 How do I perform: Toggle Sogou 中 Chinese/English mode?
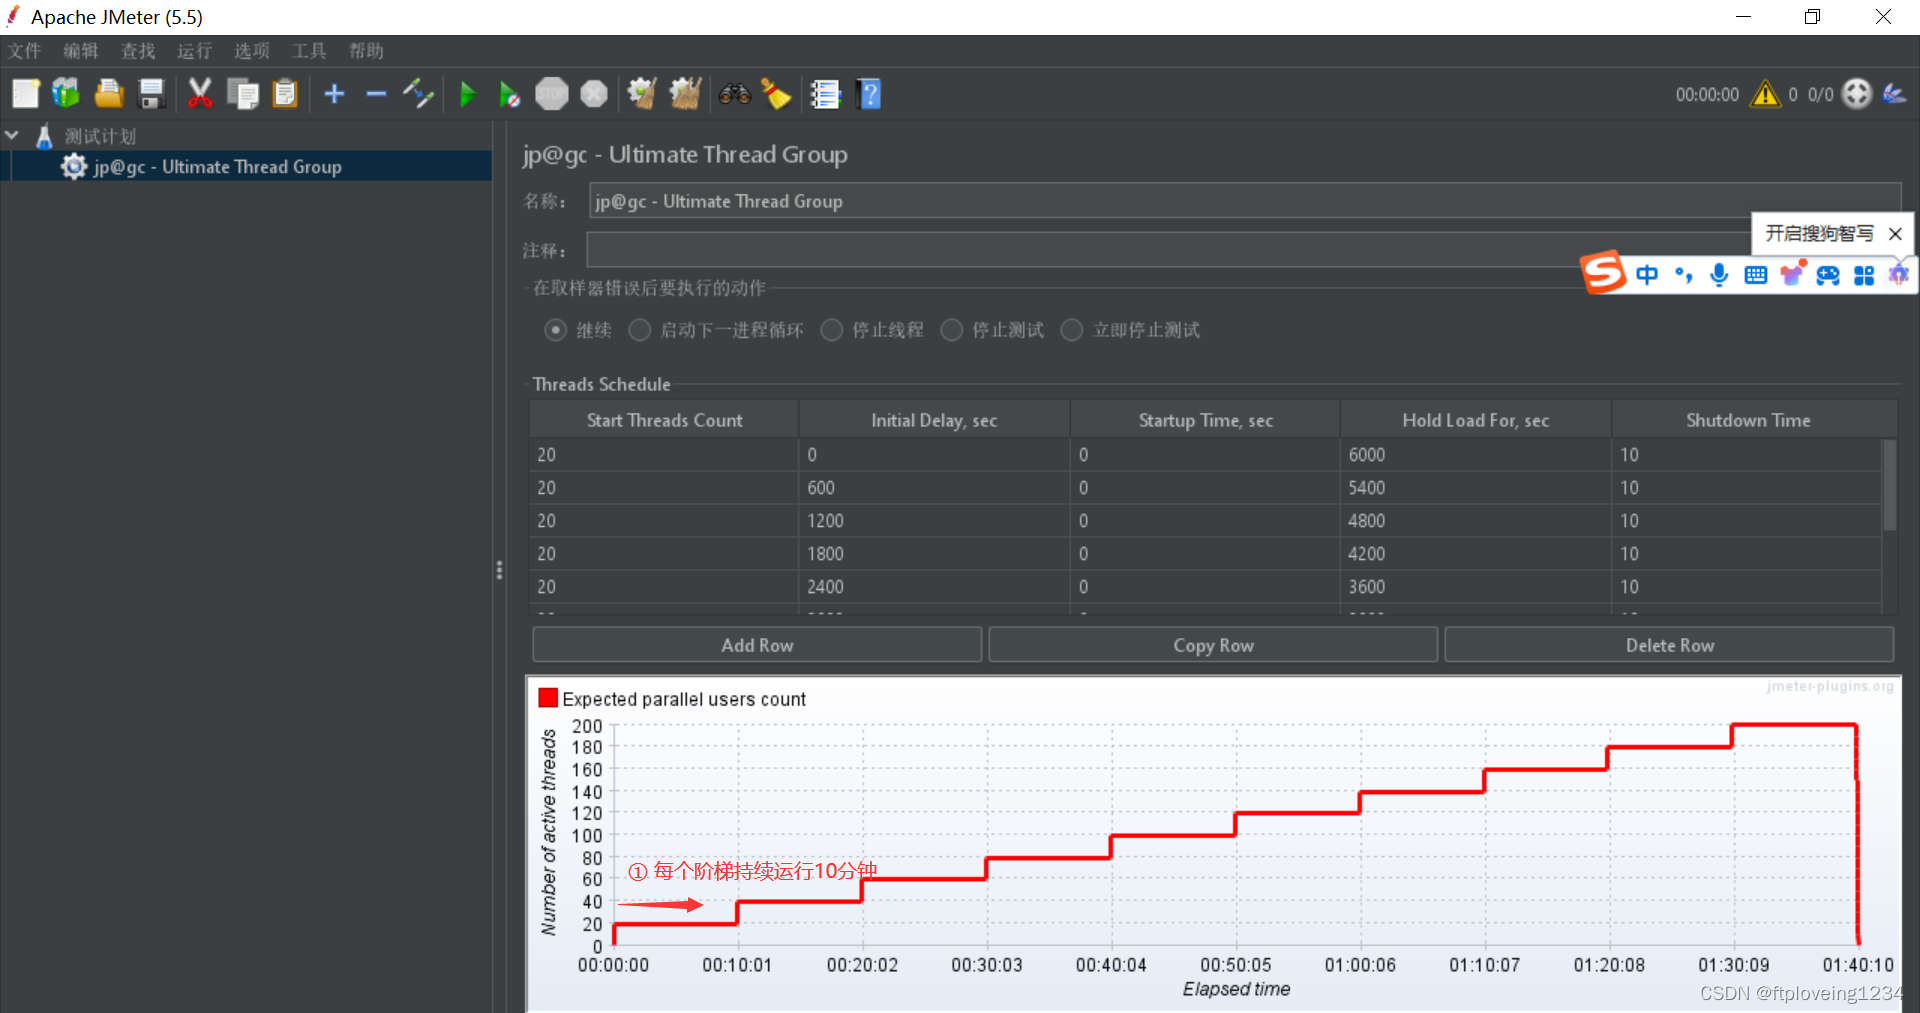[1647, 275]
